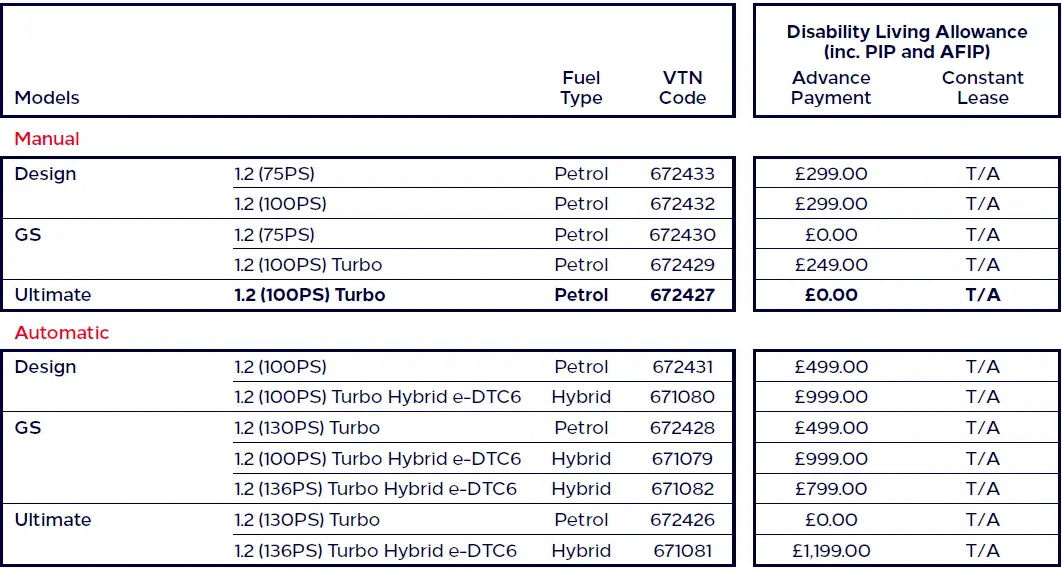Click VTN code 671079
1062x570 pixels.
(x=683, y=459)
